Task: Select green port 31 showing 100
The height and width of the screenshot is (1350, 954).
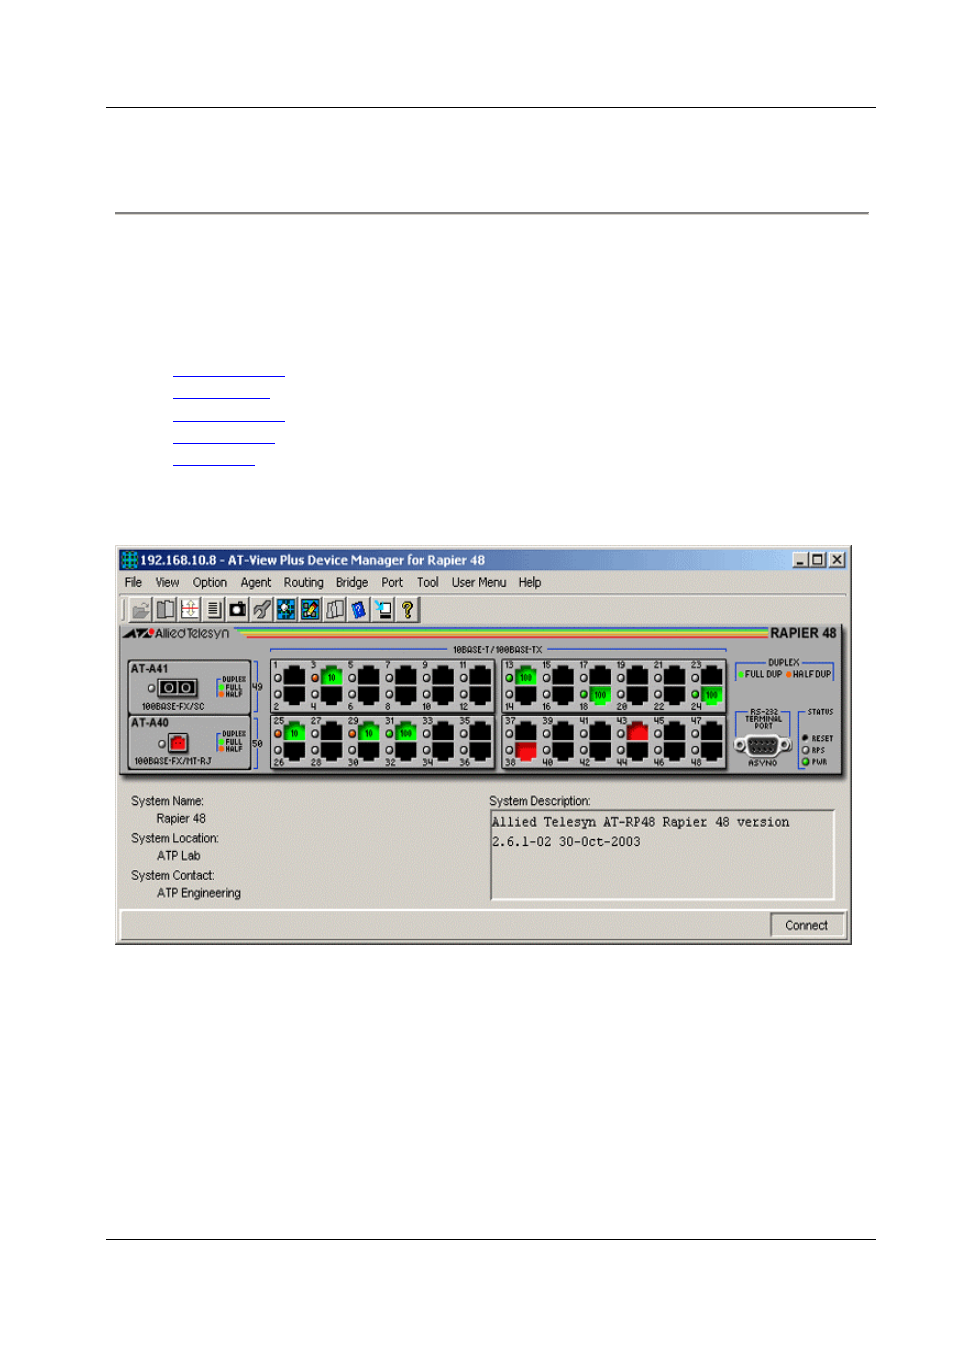Action: (x=406, y=733)
